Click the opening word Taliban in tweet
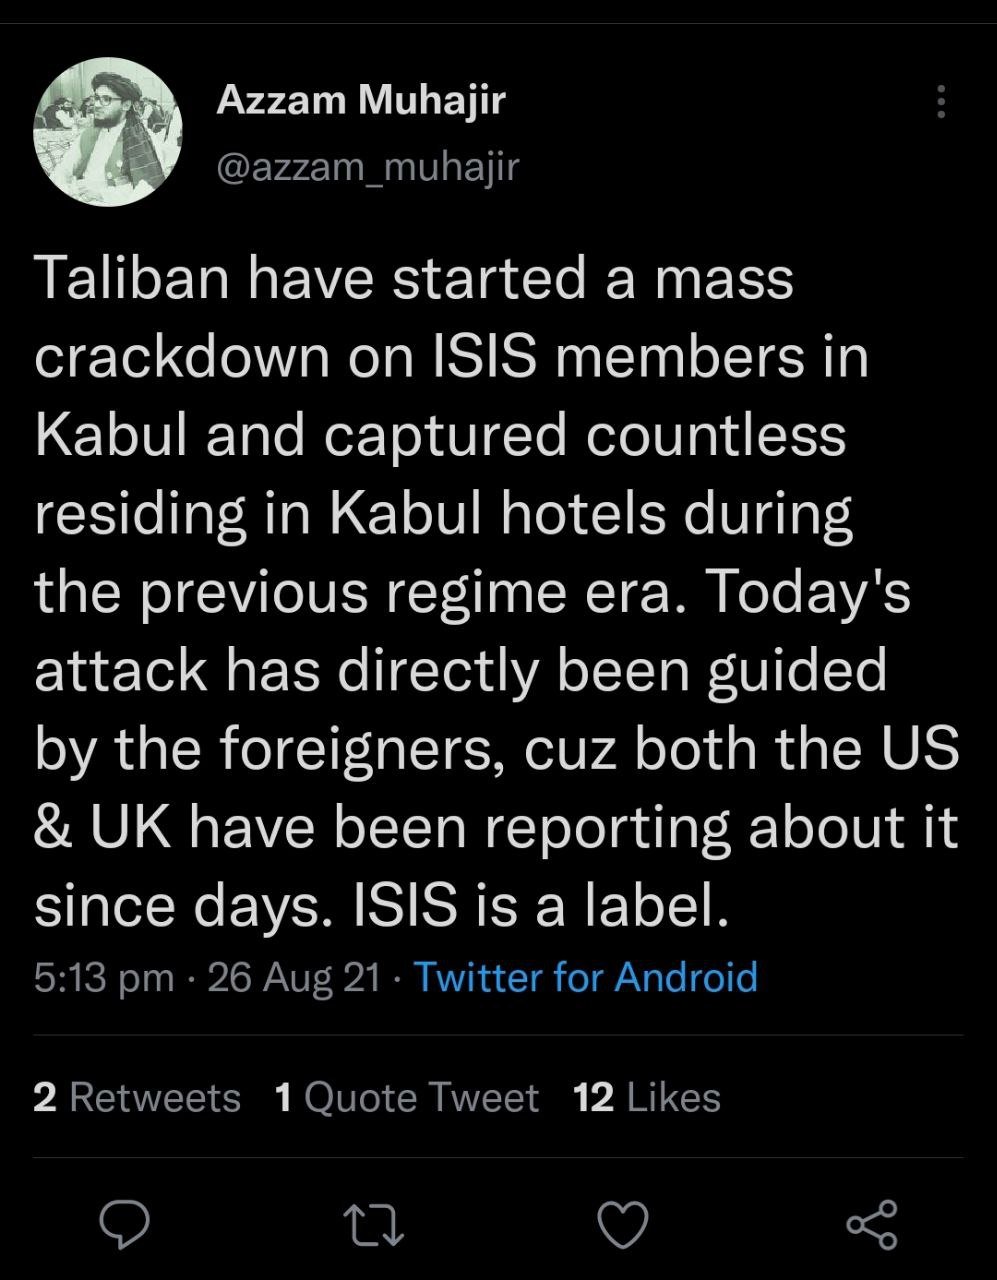Screen dimensions: 997x1280 pos(136,279)
